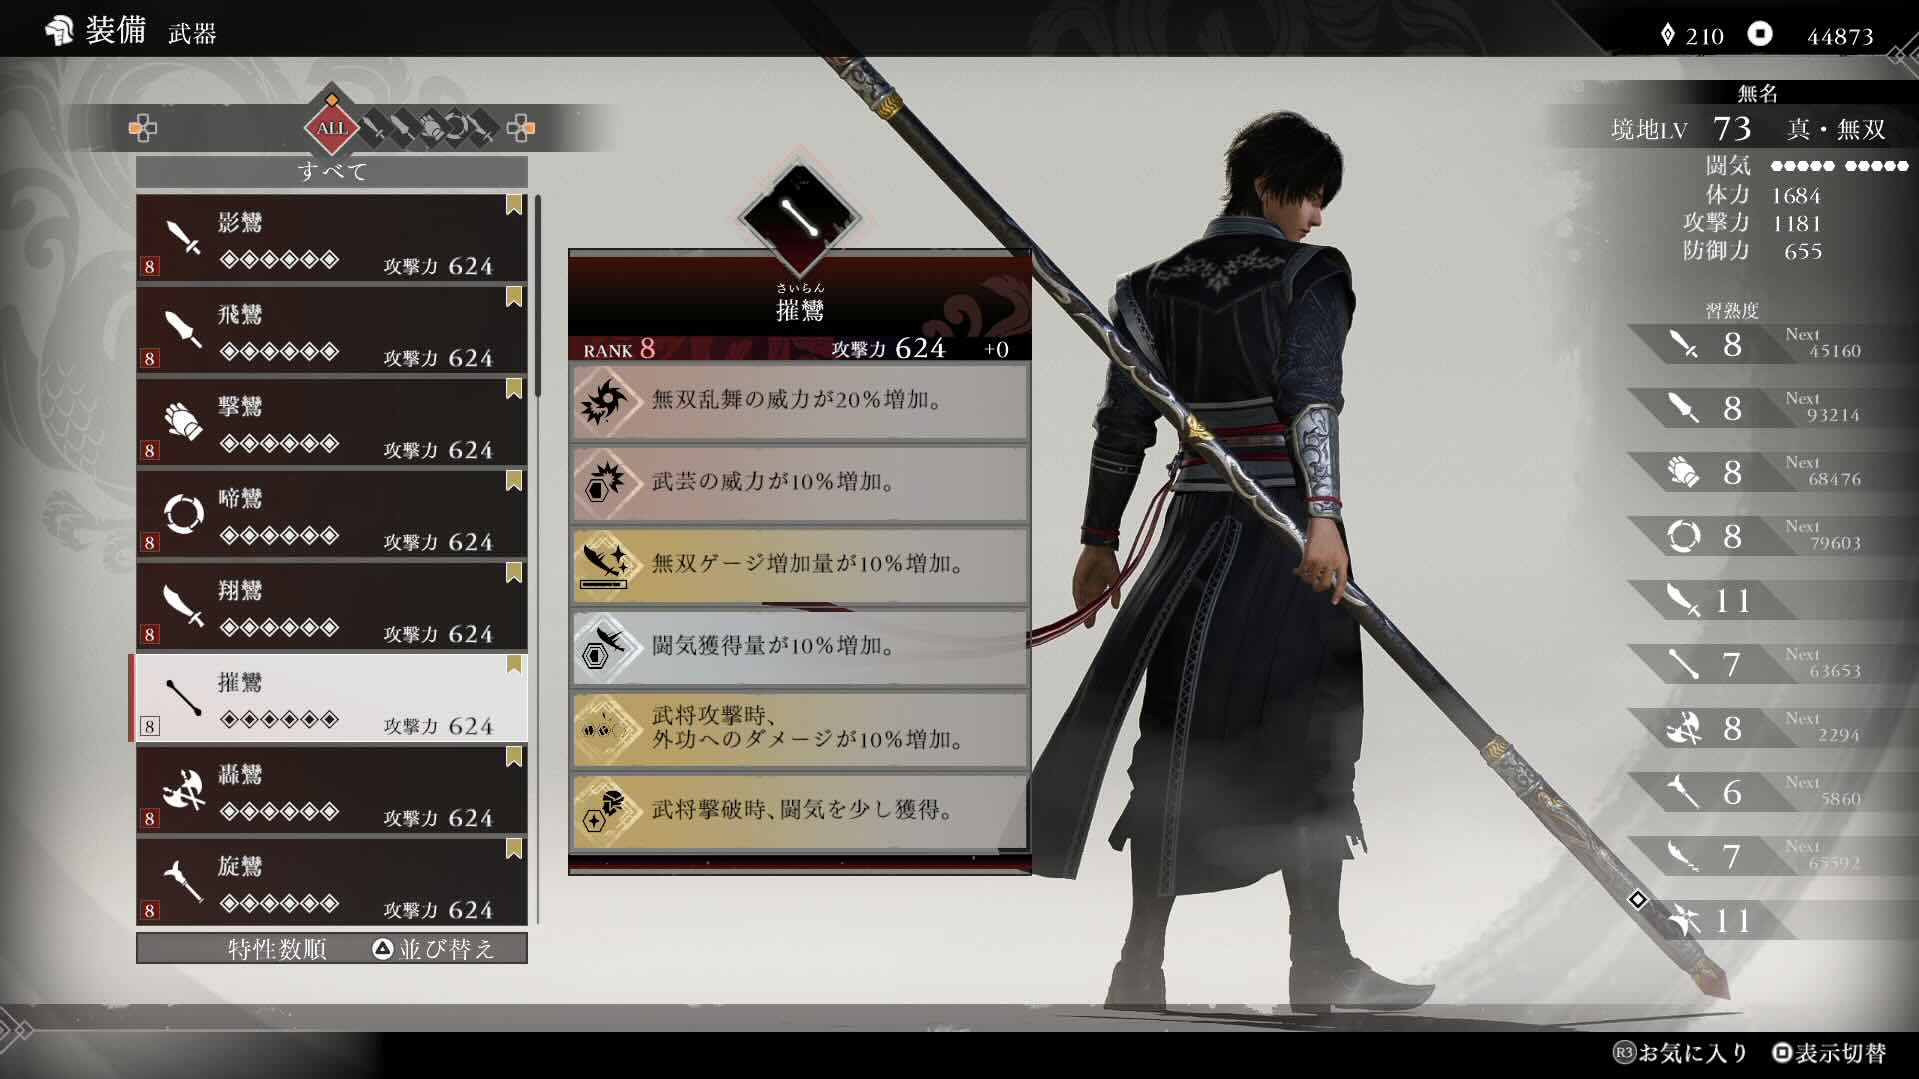Select the 翔鸞 curved blade weapon

[331, 606]
